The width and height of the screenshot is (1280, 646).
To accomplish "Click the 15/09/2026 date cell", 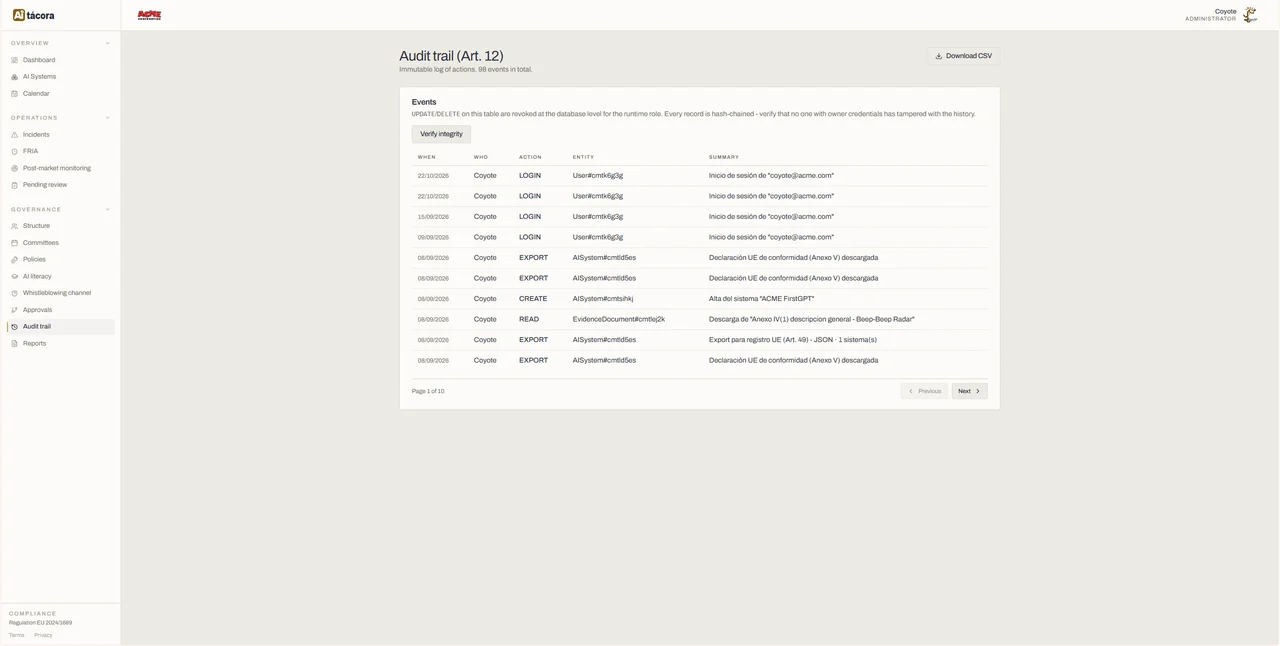I will tap(433, 217).
